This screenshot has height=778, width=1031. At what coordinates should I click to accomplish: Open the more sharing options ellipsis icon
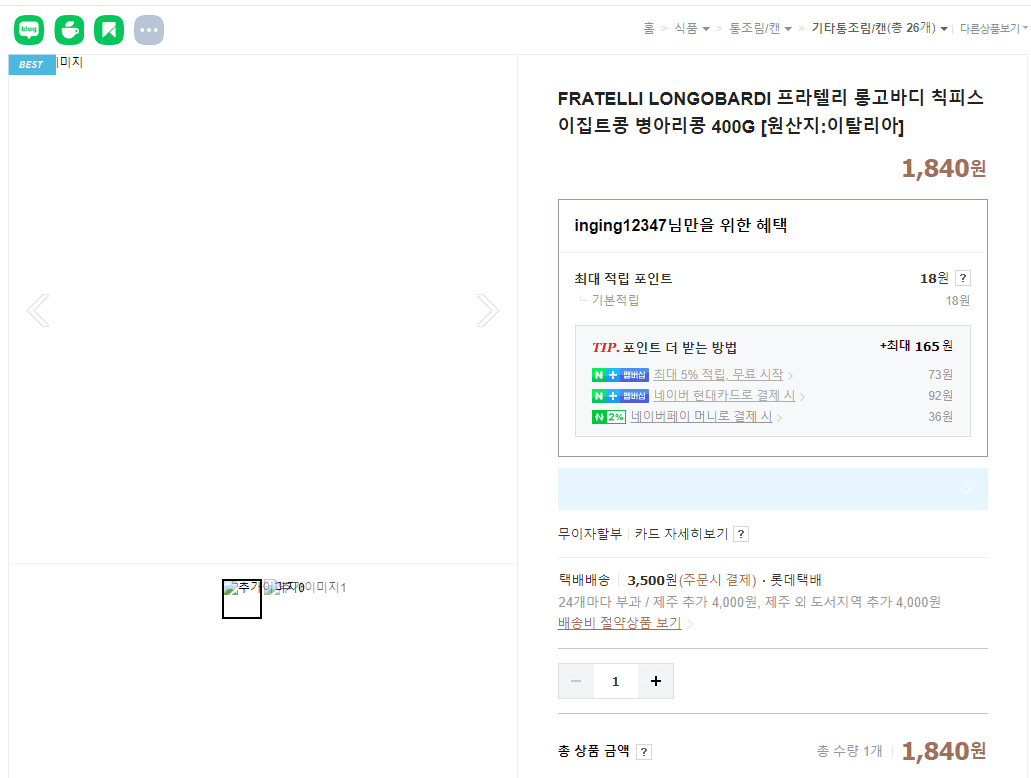[x=148, y=29]
